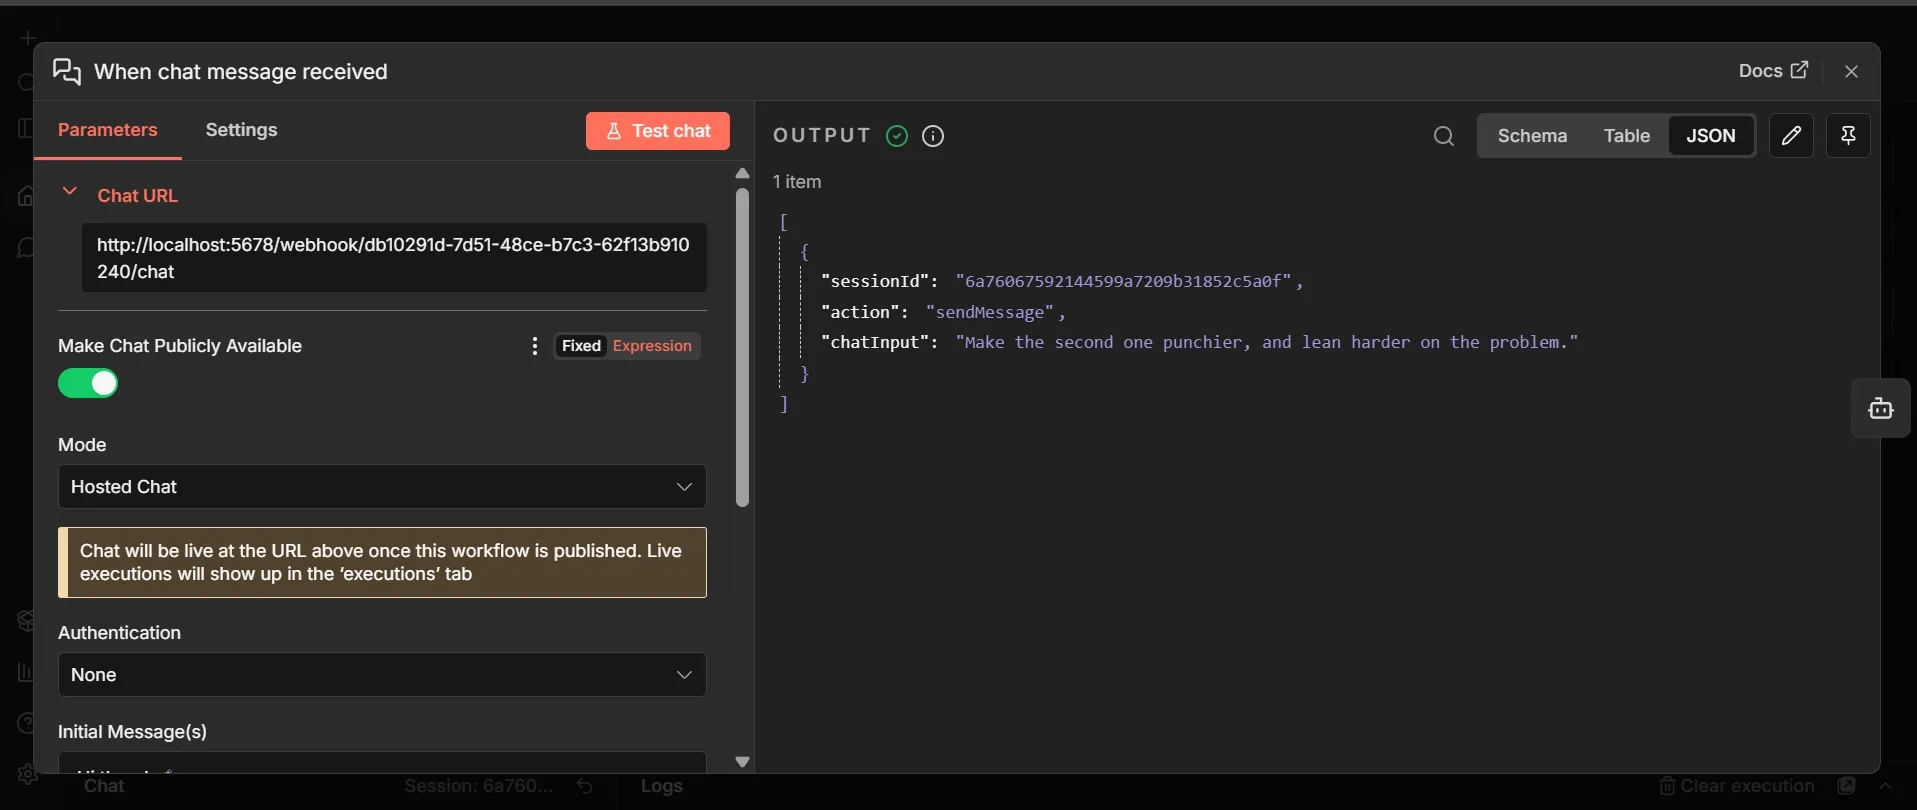Select the Parameters tab
Screen dimensions: 1917x810
[x=108, y=130]
